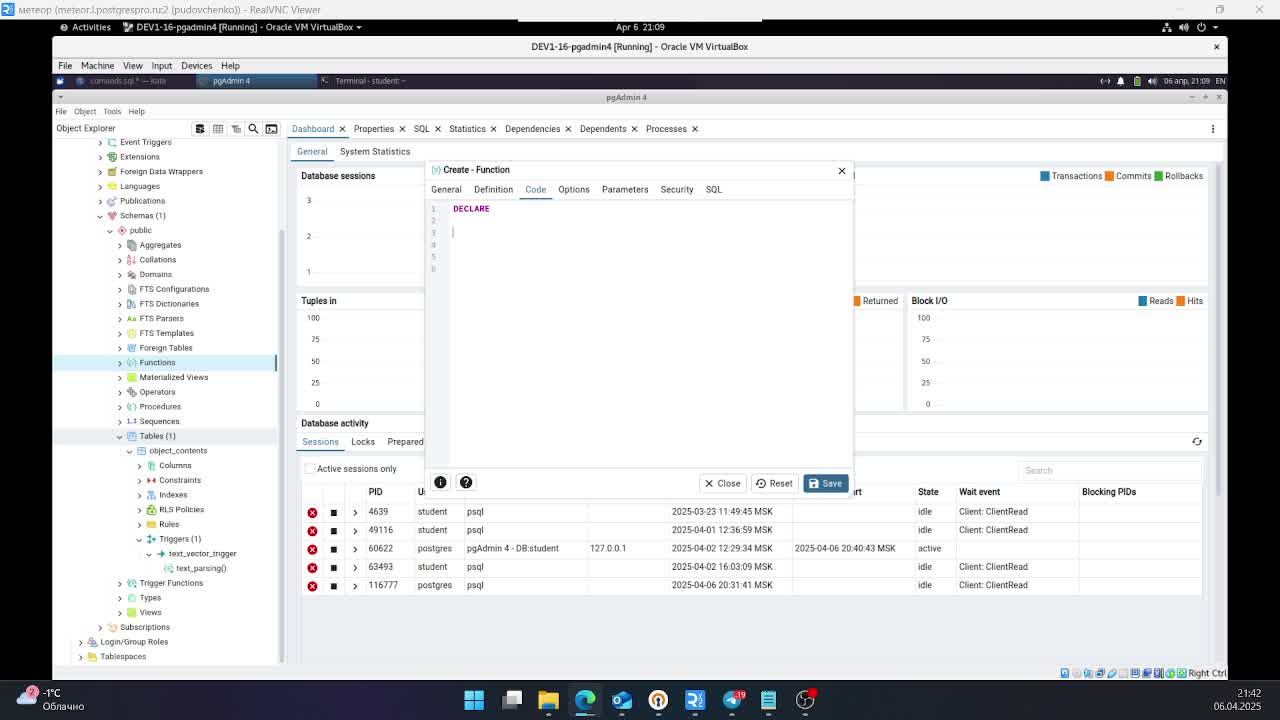The width and height of the screenshot is (1280, 720).
Task: Open the Parameters tab in dialog
Action: [x=625, y=189]
